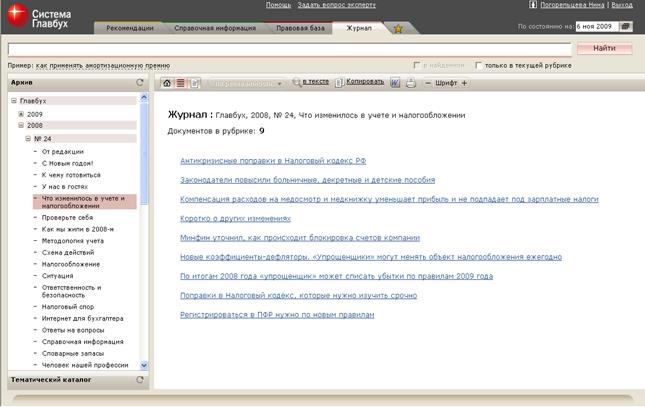The height and width of the screenshot is (407, 645).
Task: Open the calendar icon next to the date
Action: click(626, 26)
